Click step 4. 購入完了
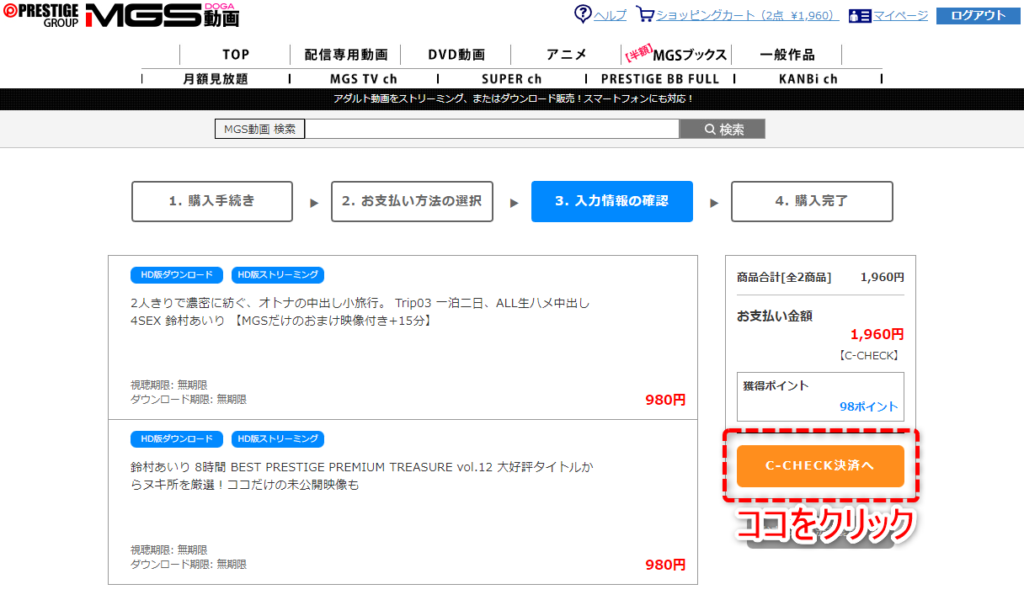 pos(812,201)
